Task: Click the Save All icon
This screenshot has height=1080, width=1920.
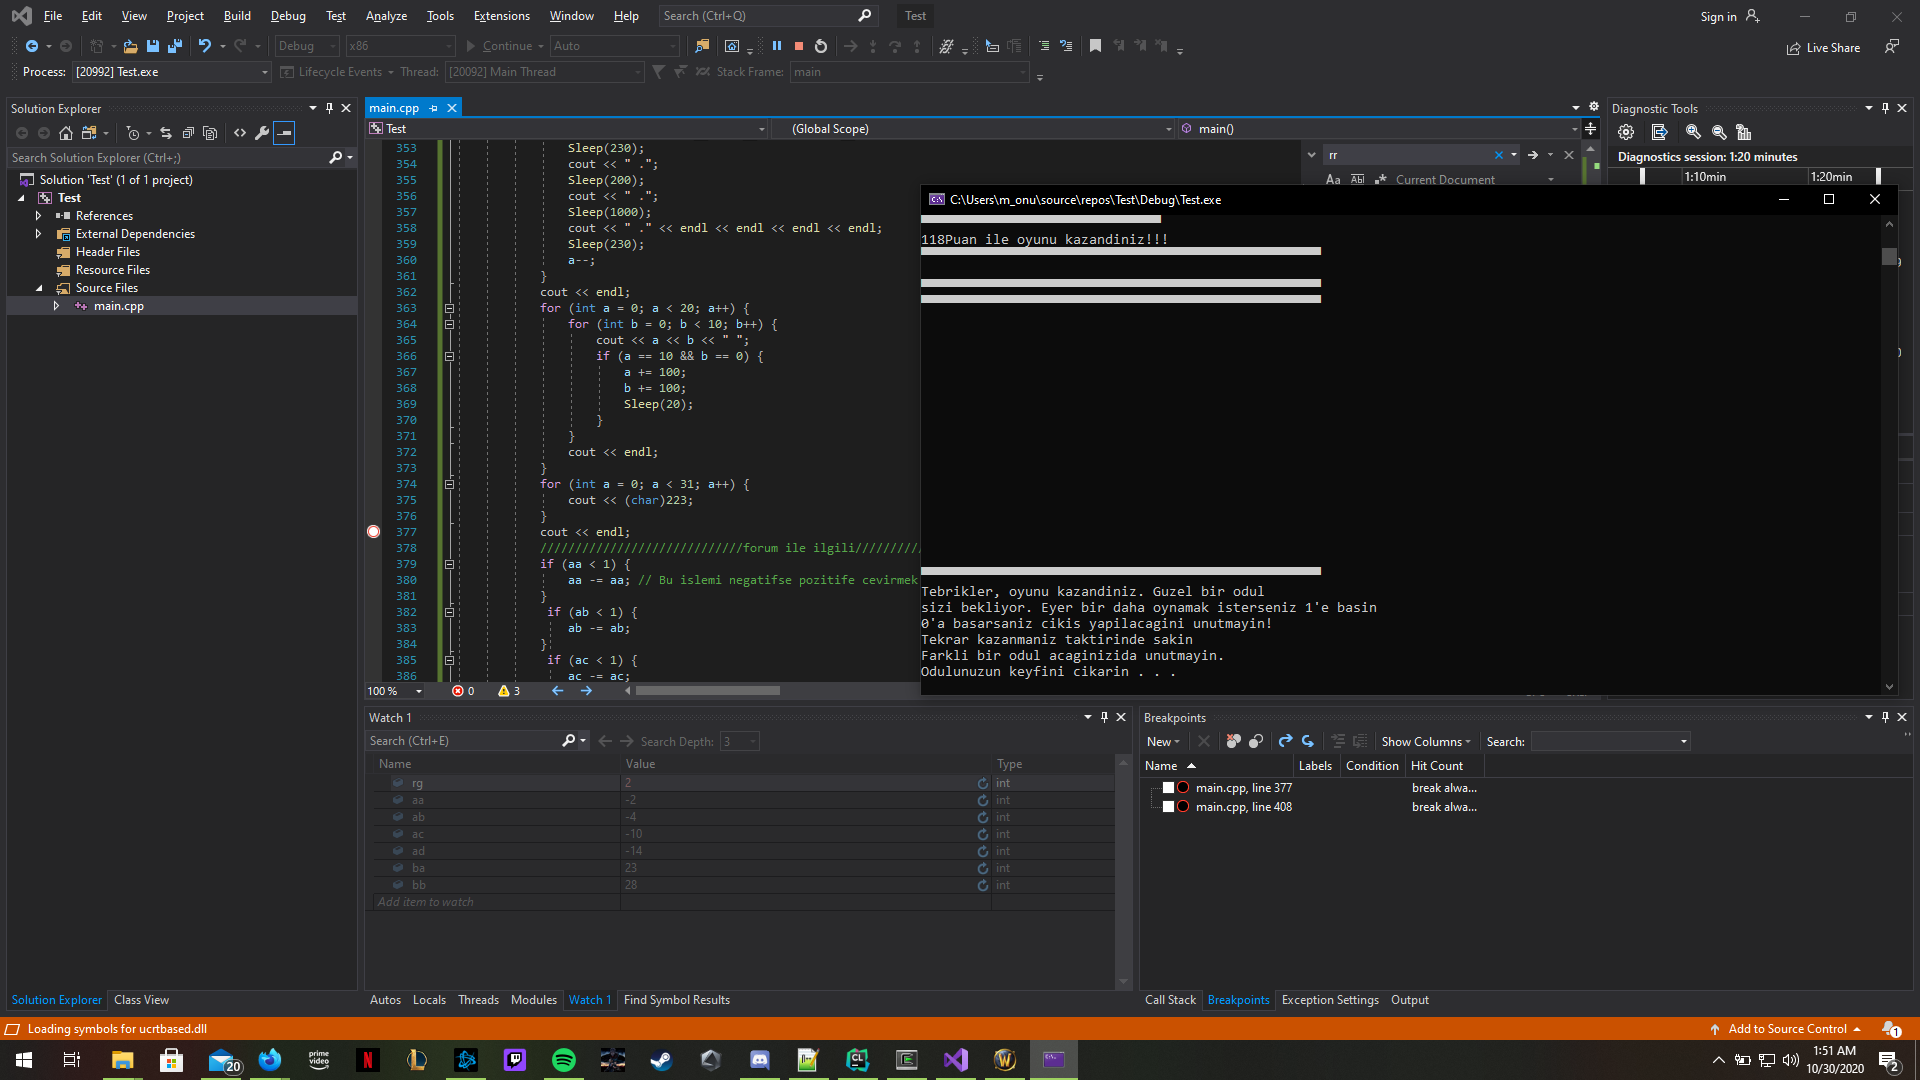Action: coord(175,46)
